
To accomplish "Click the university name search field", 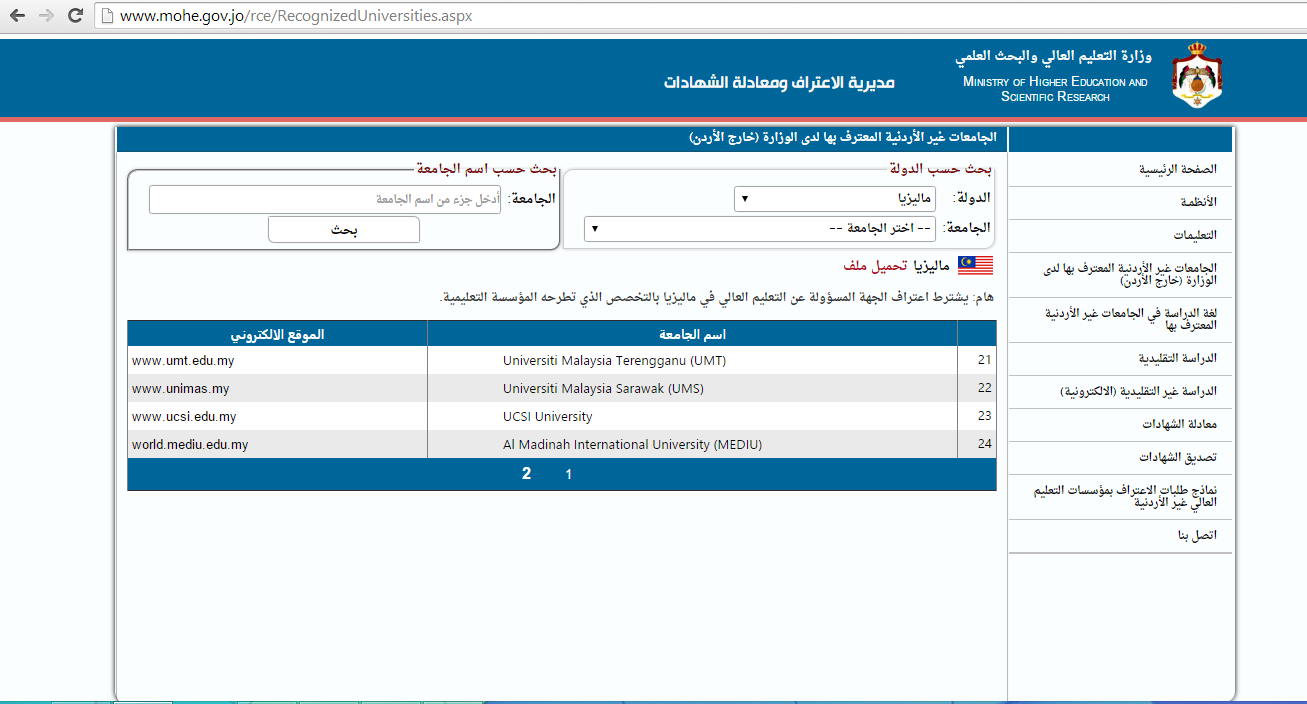I will [325, 200].
